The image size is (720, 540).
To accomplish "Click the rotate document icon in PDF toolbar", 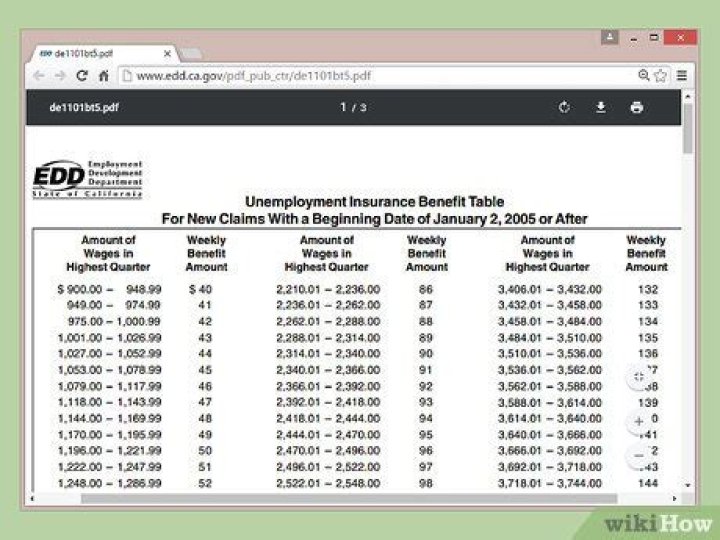I will pyautogui.click(x=564, y=108).
